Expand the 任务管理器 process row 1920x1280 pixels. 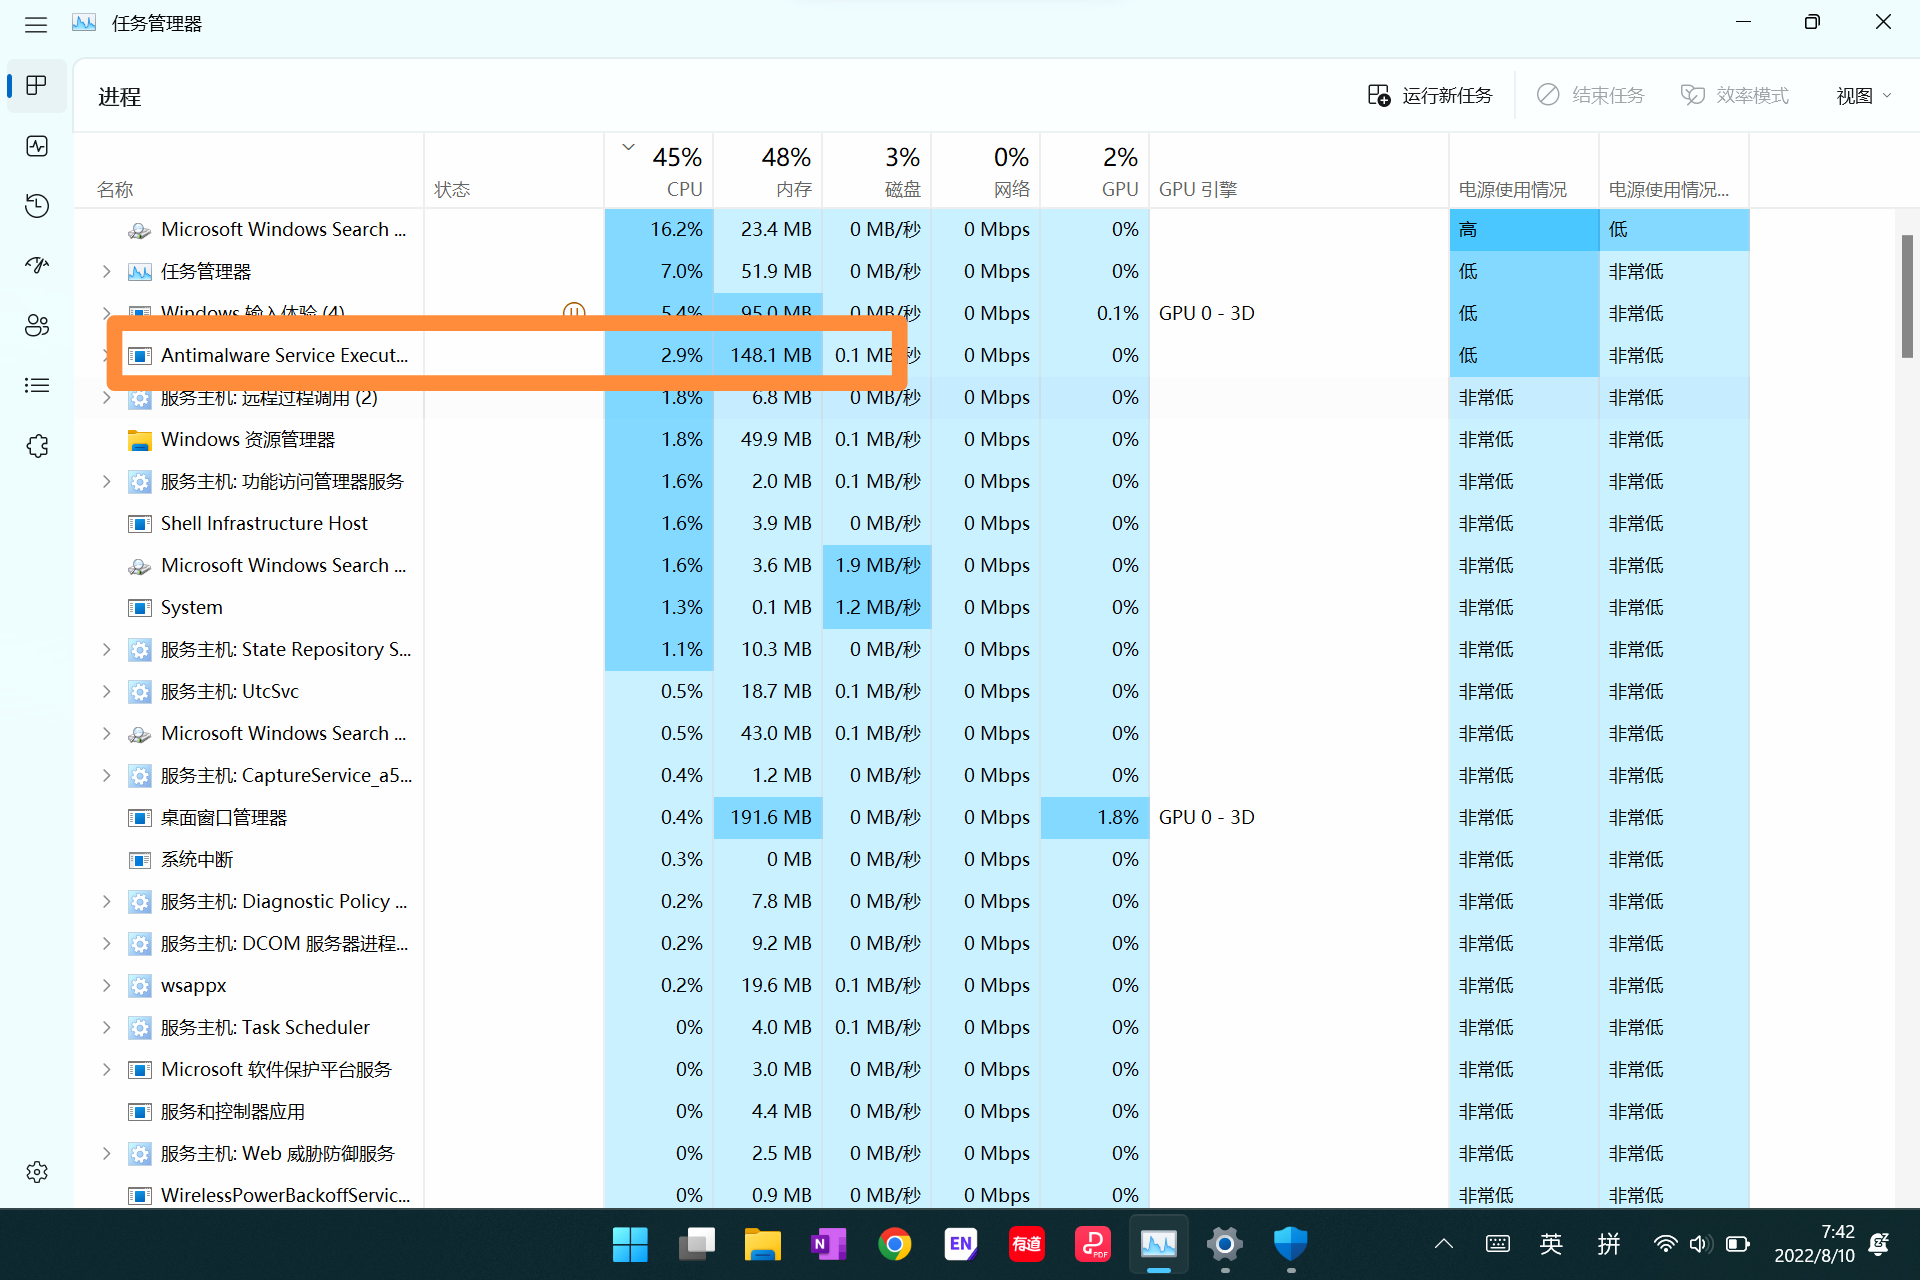[x=106, y=271]
